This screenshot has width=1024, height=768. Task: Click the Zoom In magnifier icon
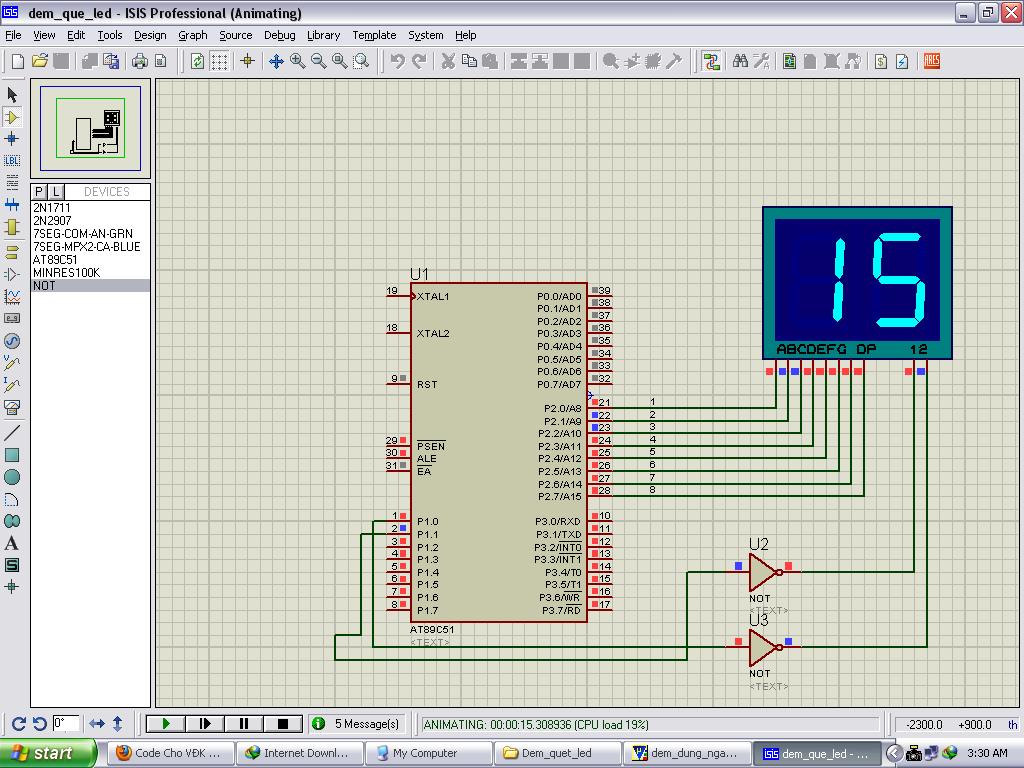(x=297, y=61)
